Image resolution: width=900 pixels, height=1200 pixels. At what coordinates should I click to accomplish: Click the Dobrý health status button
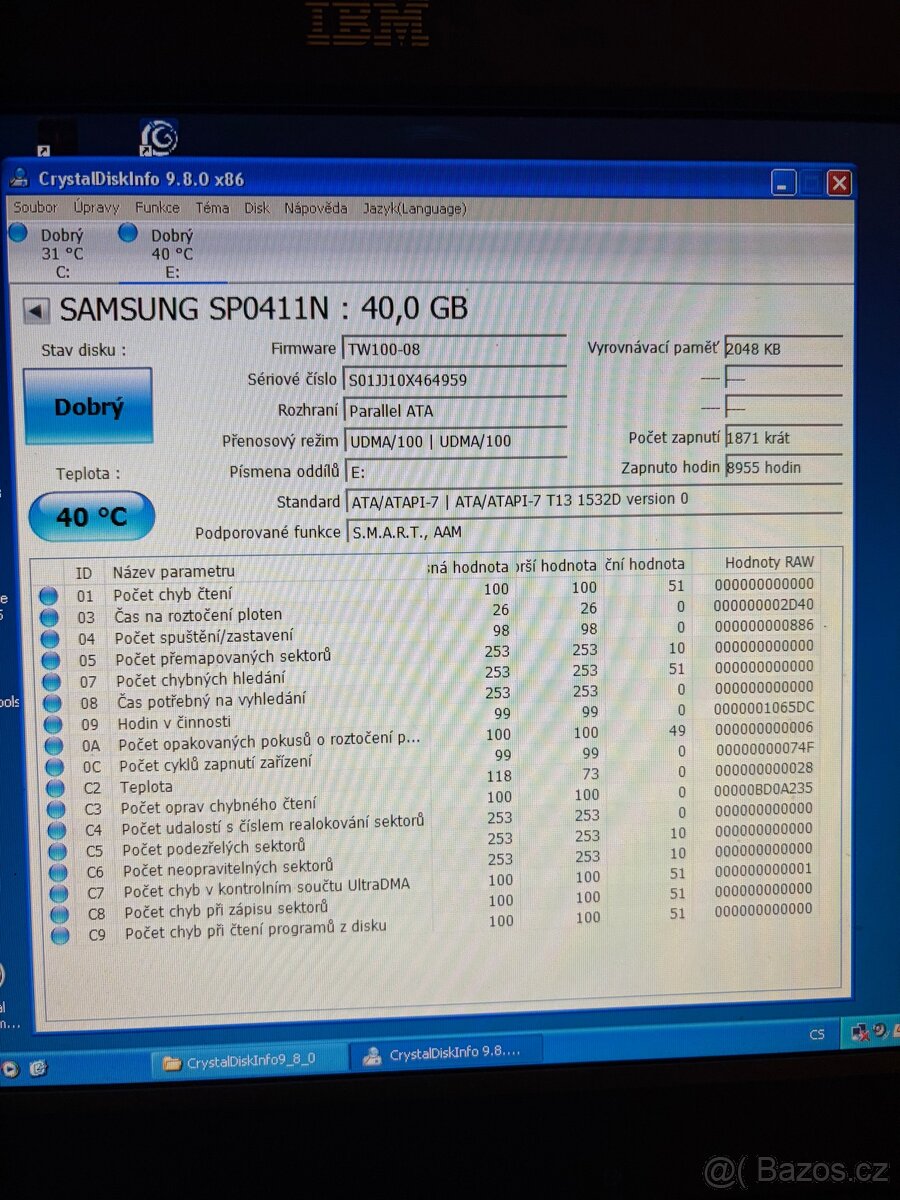coord(88,405)
